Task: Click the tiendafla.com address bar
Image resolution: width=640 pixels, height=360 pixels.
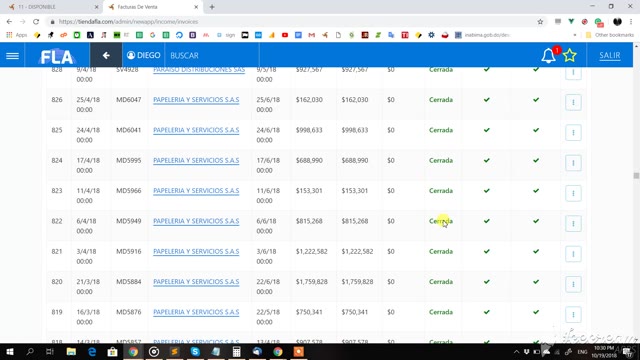Action: tap(294, 22)
